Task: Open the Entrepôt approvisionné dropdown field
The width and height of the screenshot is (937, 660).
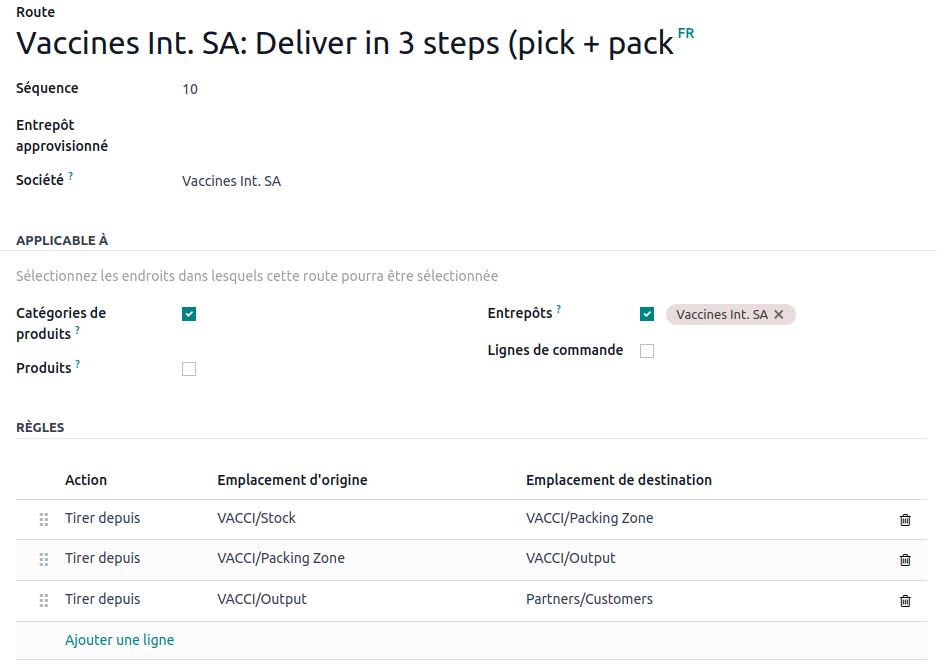Action: click(300, 136)
